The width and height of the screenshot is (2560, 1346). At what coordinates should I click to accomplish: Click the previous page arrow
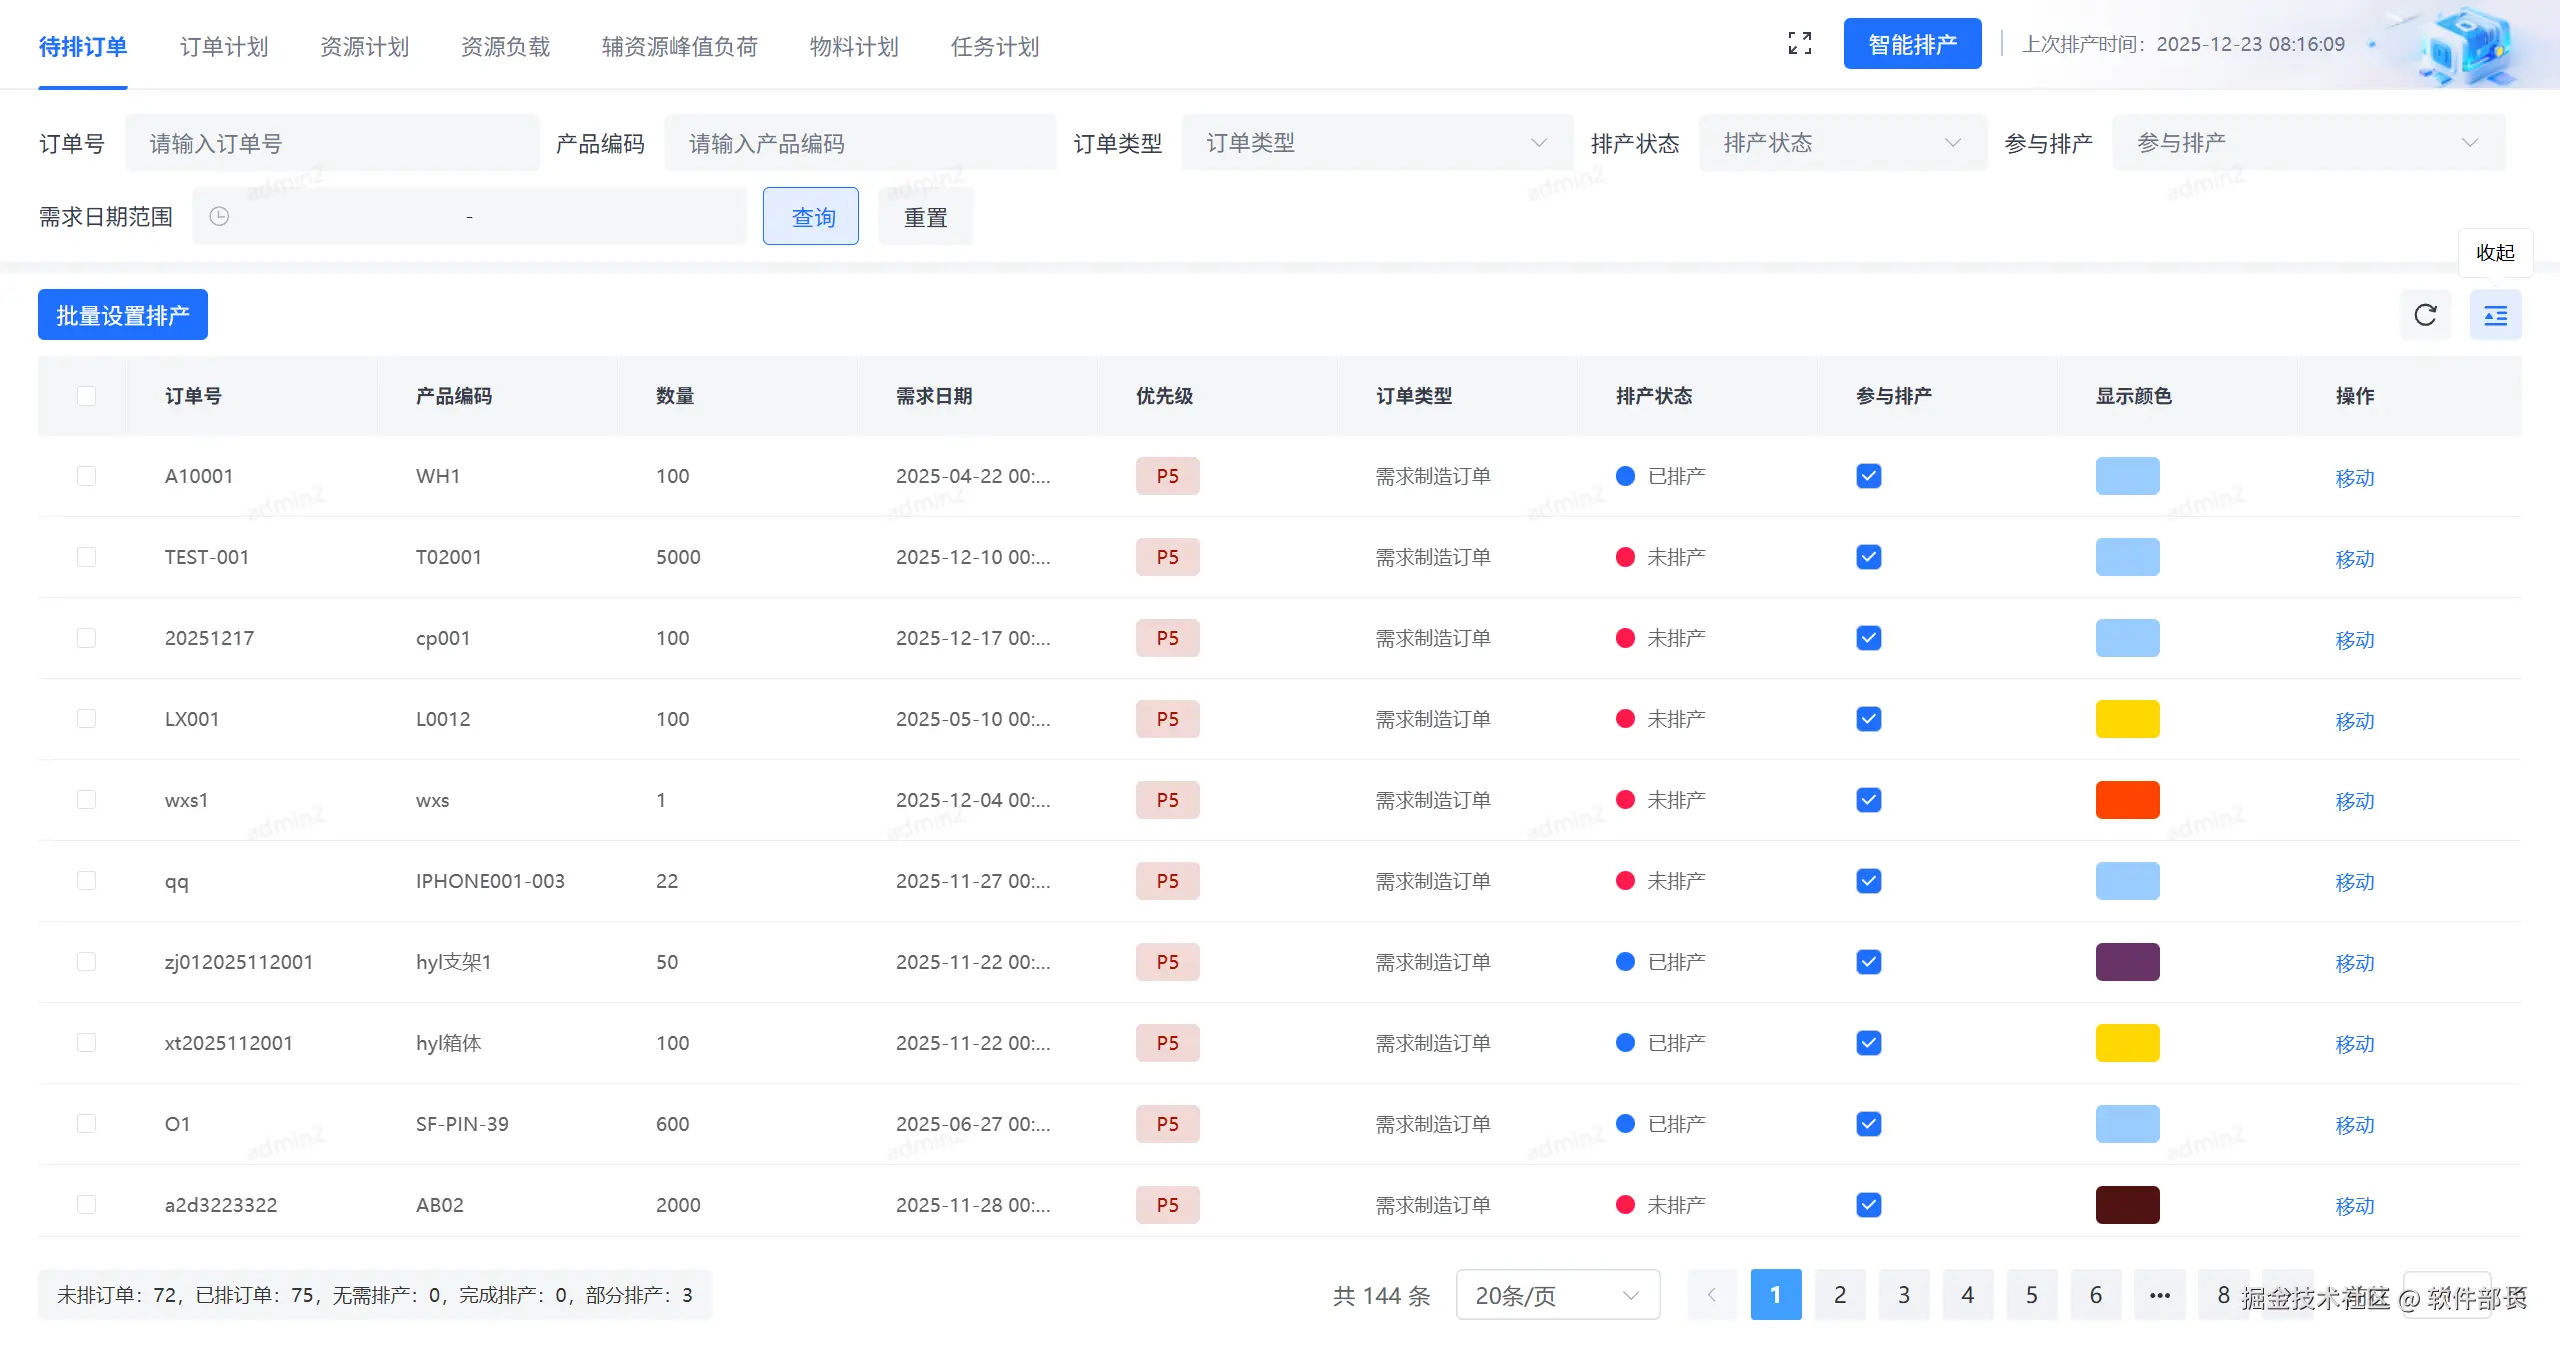click(1711, 1295)
